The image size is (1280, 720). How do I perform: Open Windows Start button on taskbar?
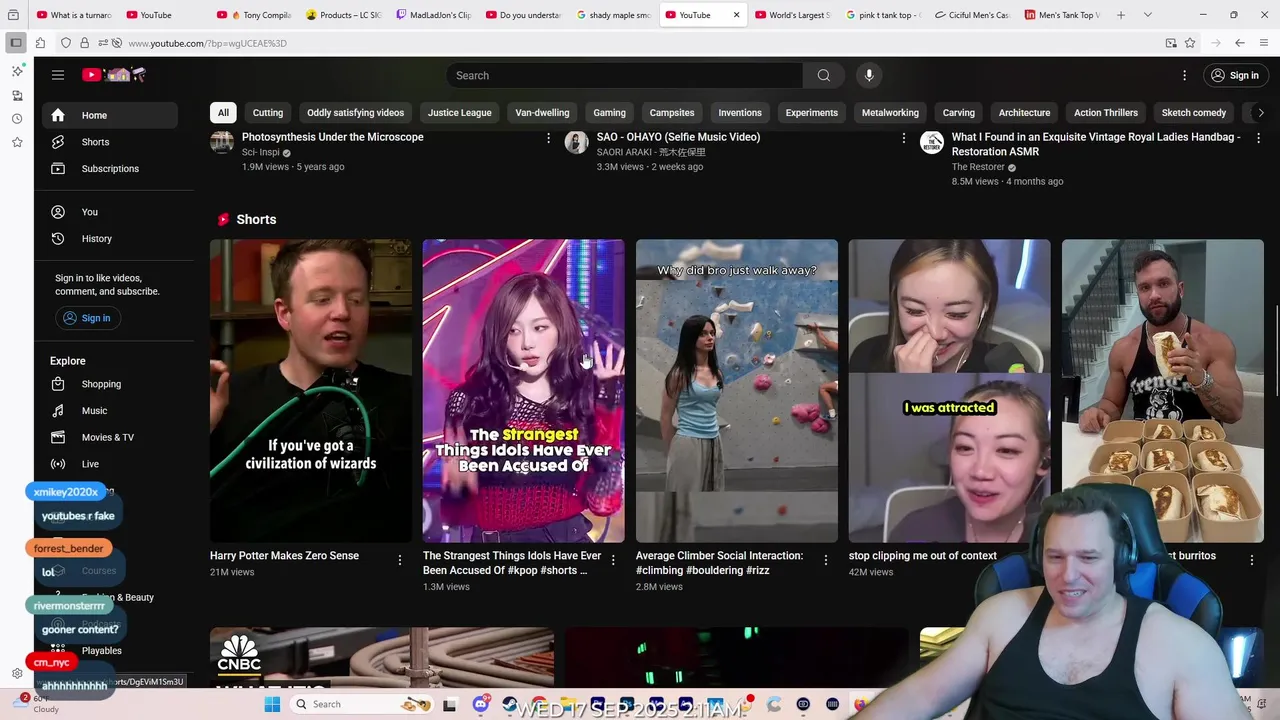(272, 704)
